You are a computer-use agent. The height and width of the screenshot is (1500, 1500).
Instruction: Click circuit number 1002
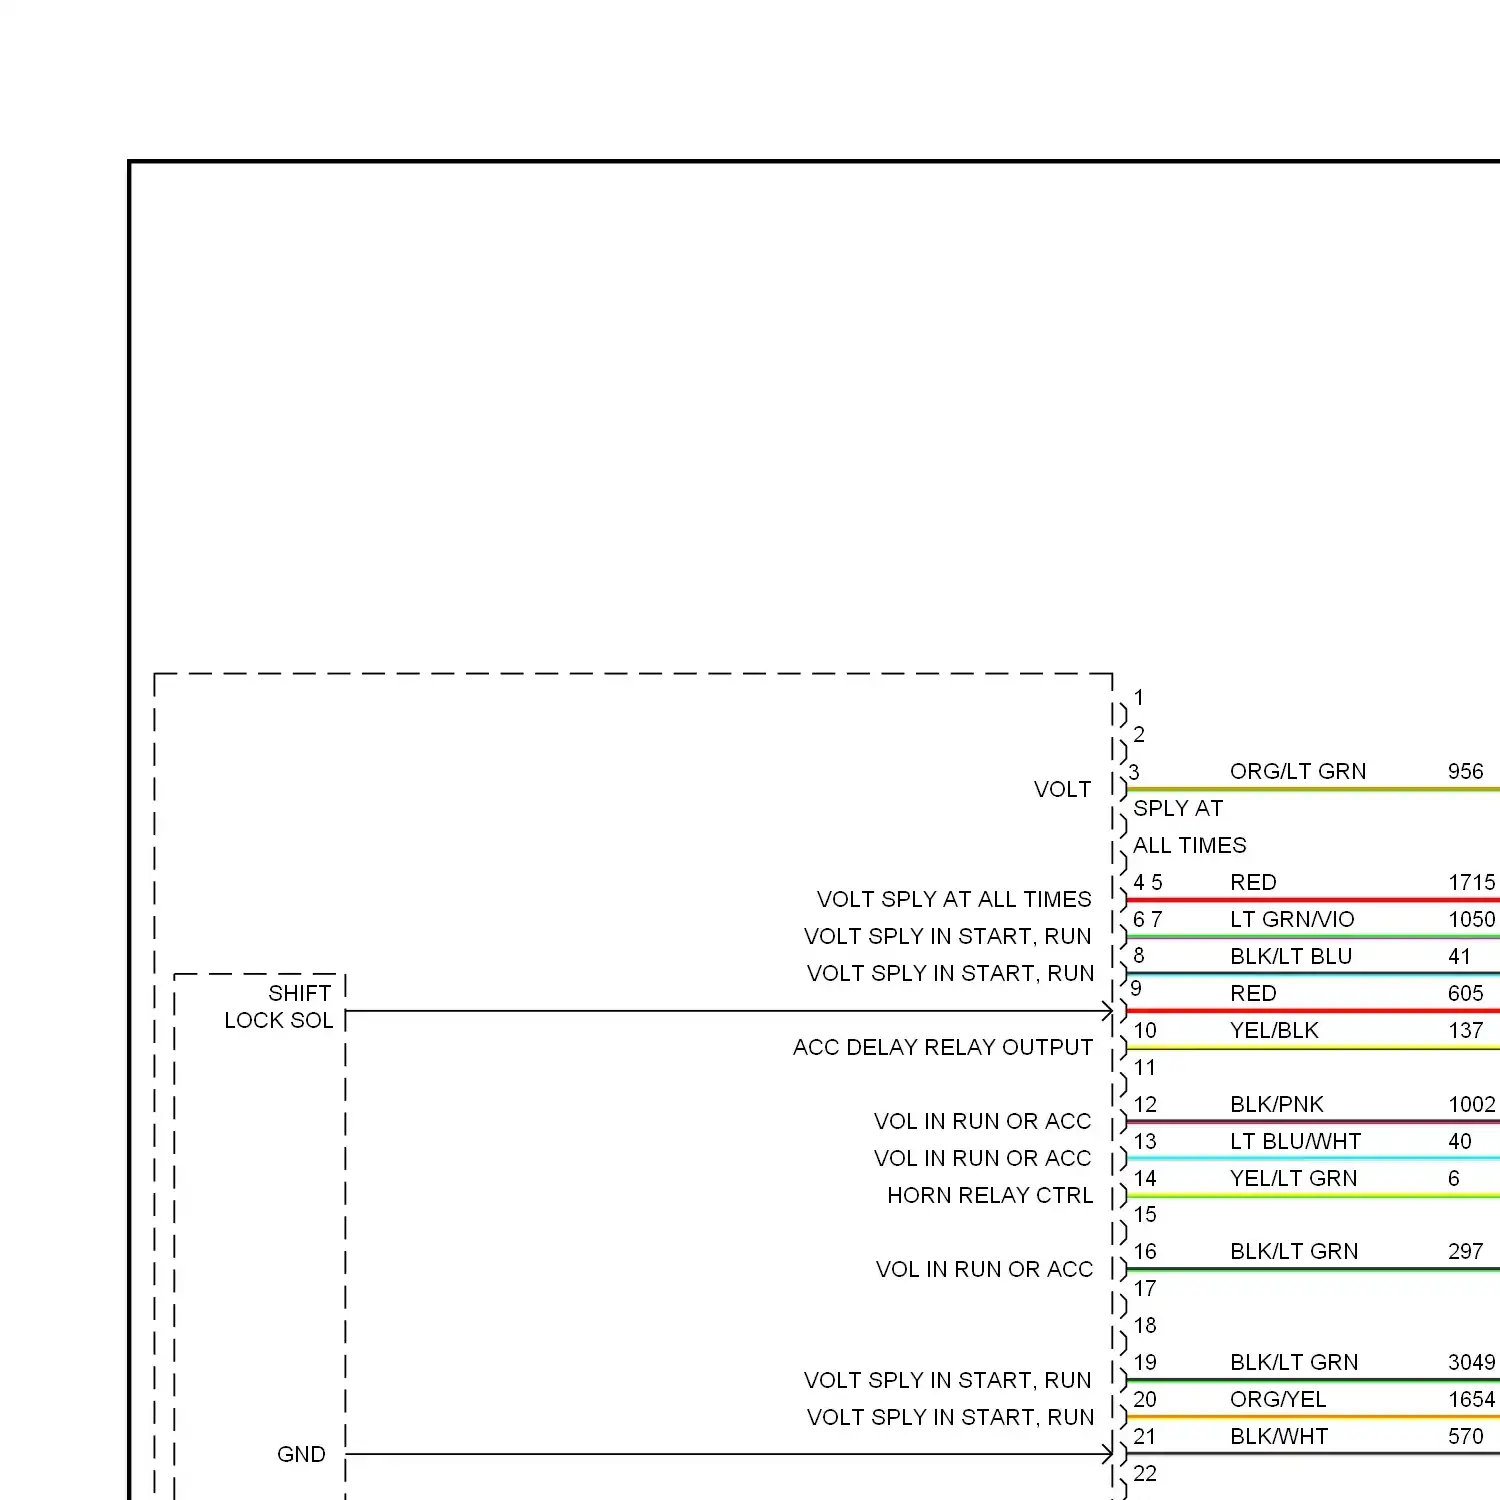click(1472, 1104)
